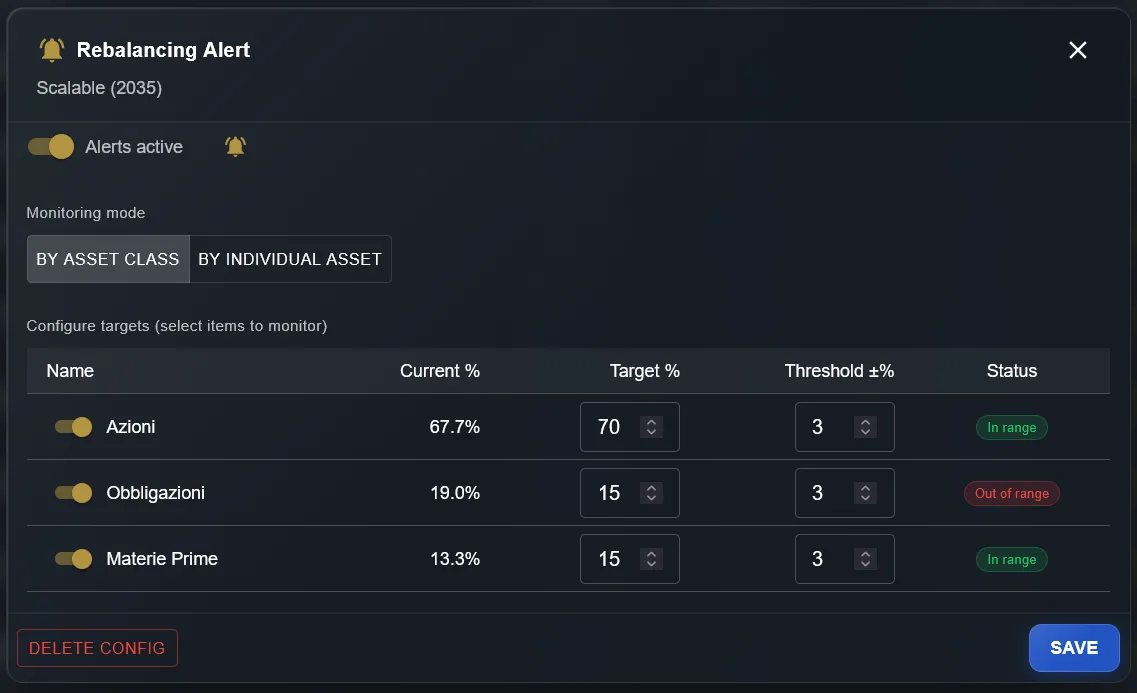Switch to BY INDIVIDUAL ASSET mode
Image resolution: width=1137 pixels, height=693 pixels.
289,259
